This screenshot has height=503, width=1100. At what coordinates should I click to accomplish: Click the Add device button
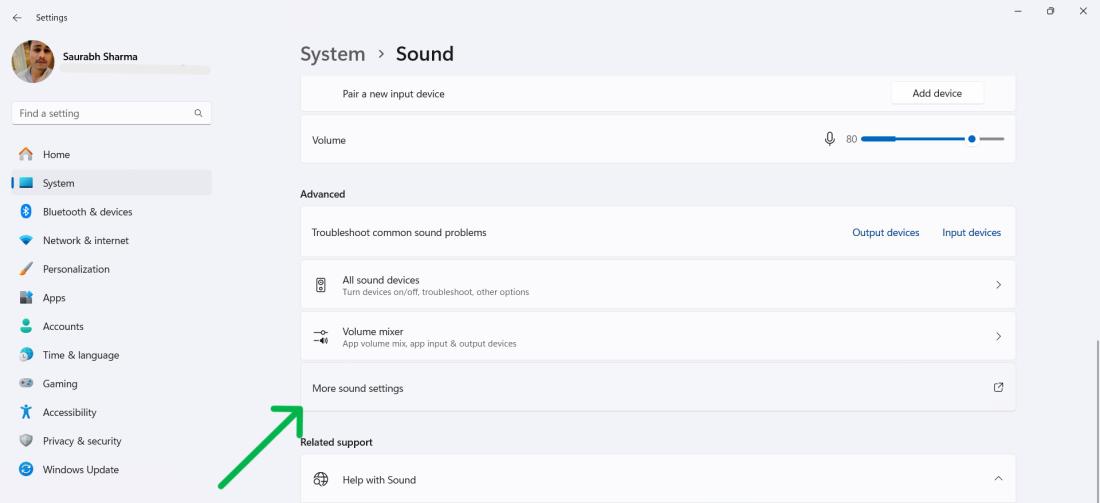[x=937, y=93]
